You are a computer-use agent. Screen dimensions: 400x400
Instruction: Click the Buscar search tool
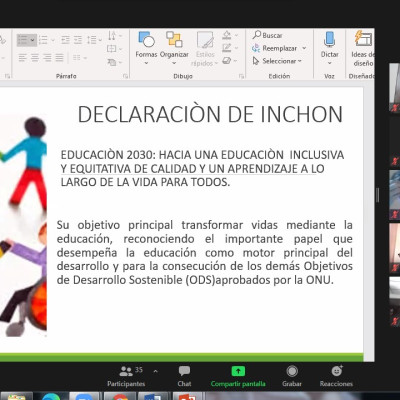267,35
